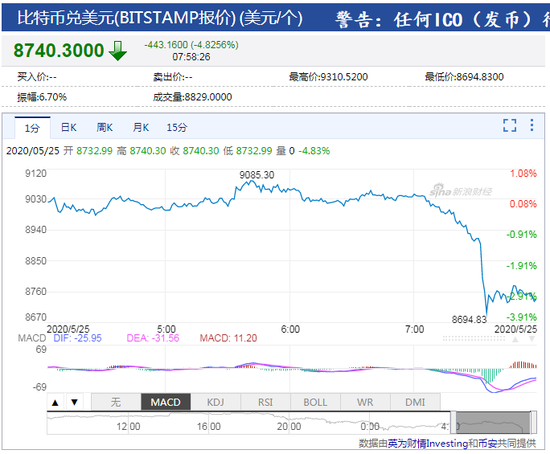550x454 pixels.
Task: Click the 最低价:8694.8300 value
Action: point(464,77)
